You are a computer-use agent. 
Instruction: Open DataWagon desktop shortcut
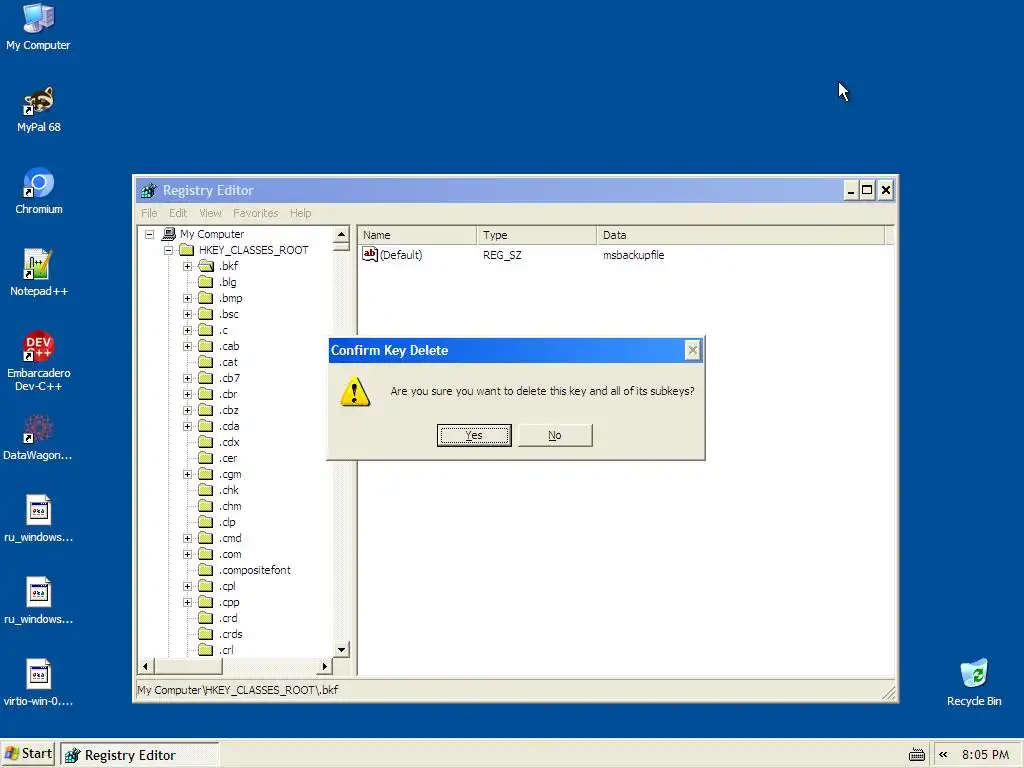pos(38,438)
